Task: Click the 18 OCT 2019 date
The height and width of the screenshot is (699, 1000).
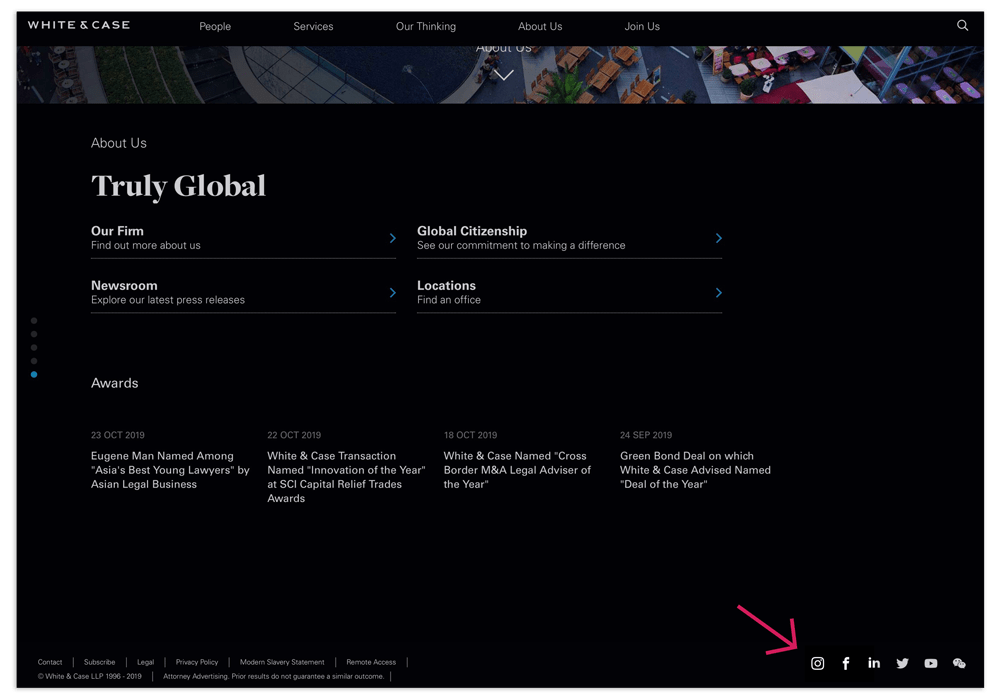Action: click(470, 435)
